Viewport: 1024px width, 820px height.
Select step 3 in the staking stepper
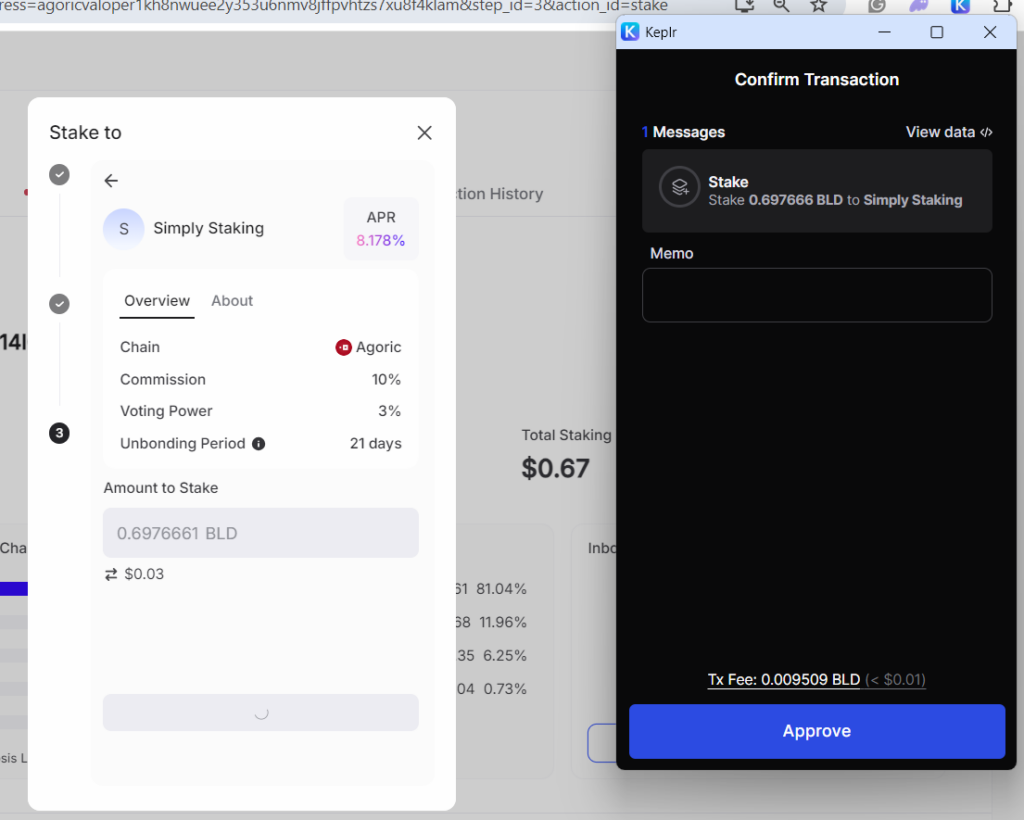[60, 433]
